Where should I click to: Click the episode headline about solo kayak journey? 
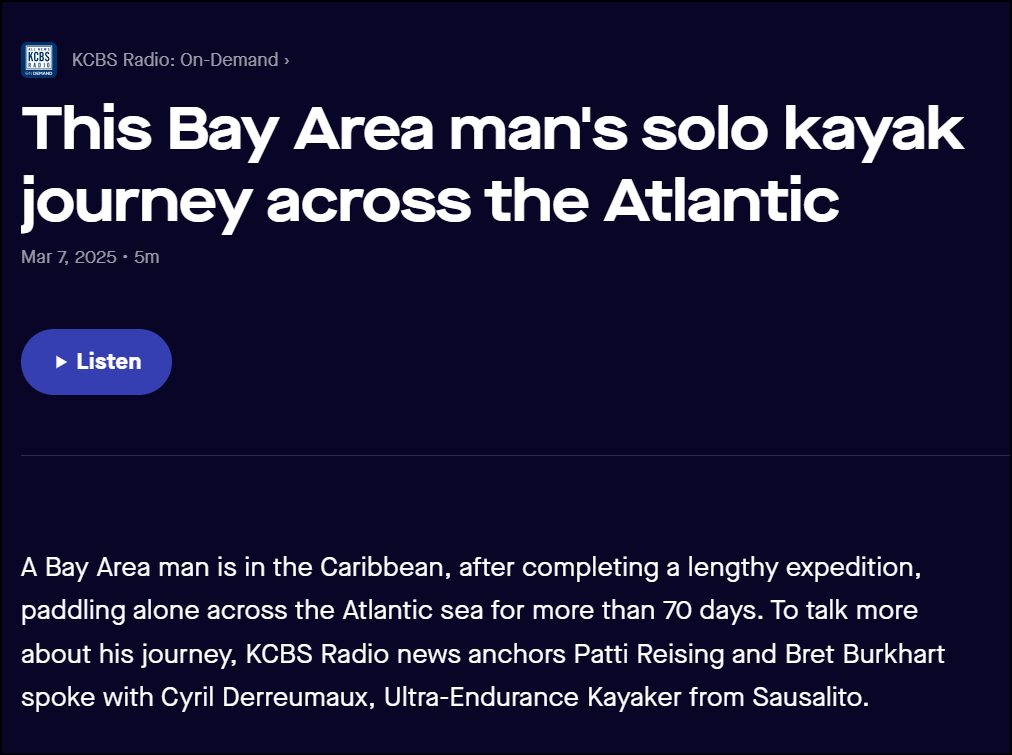(x=492, y=166)
